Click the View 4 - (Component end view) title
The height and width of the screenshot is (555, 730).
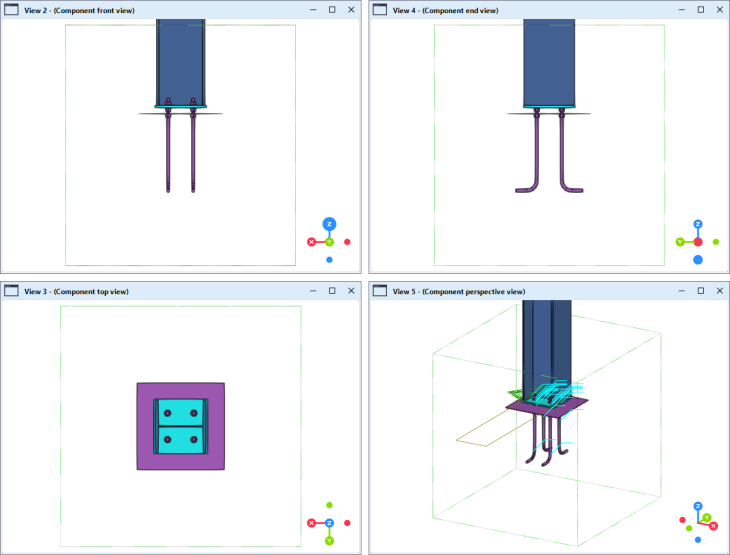[446, 10]
